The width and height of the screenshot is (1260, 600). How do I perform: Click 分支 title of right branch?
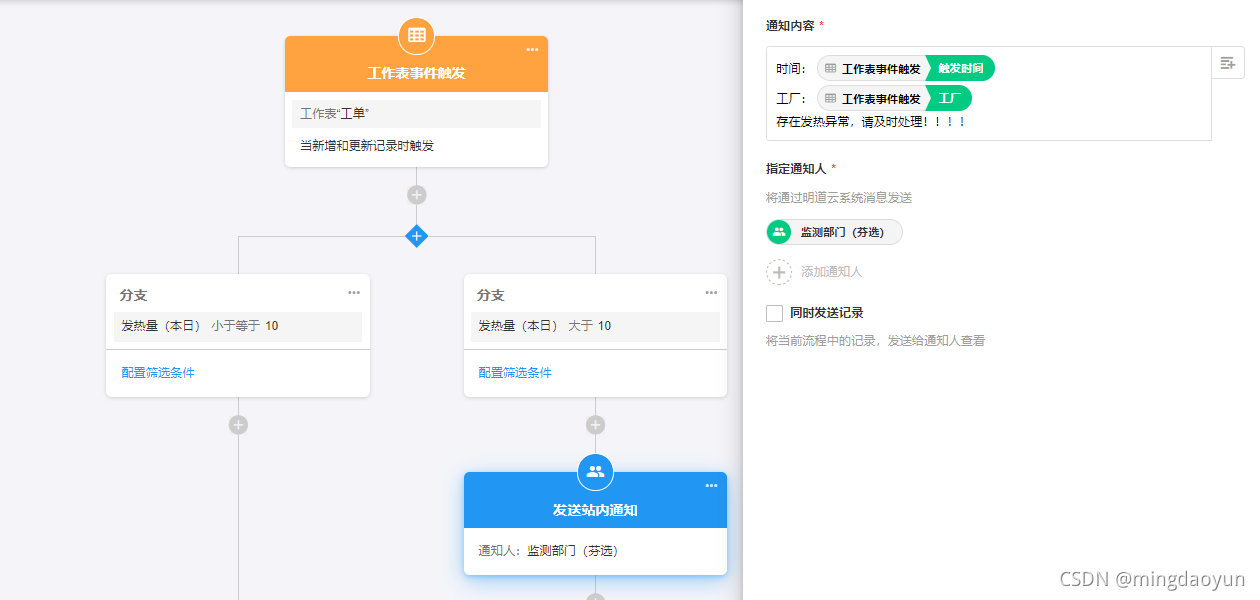[x=491, y=295]
